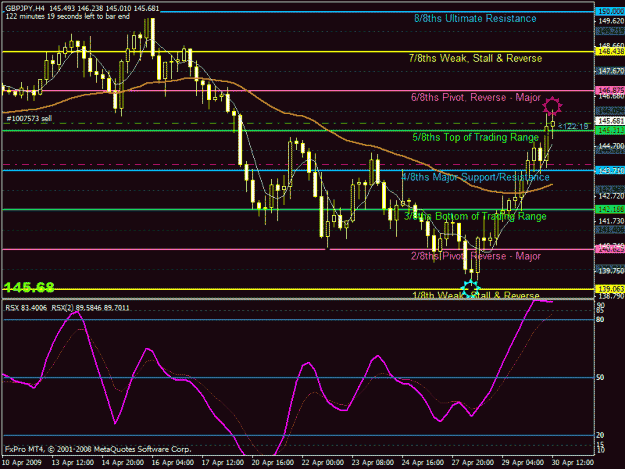Viewport: 625px width, 469px height.
Task: Select the 6/8ths Pivot, Reverse - Major label
Action: pos(476,98)
